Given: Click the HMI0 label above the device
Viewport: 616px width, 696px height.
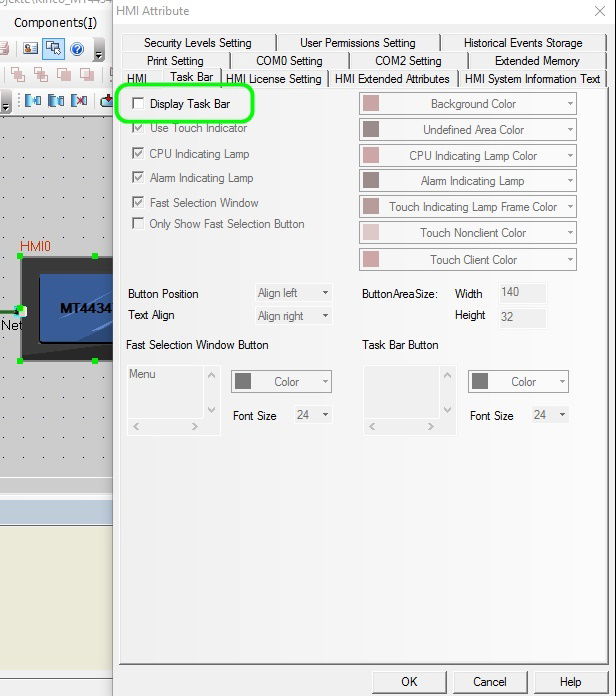Looking at the screenshot, I should tap(36, 246).
